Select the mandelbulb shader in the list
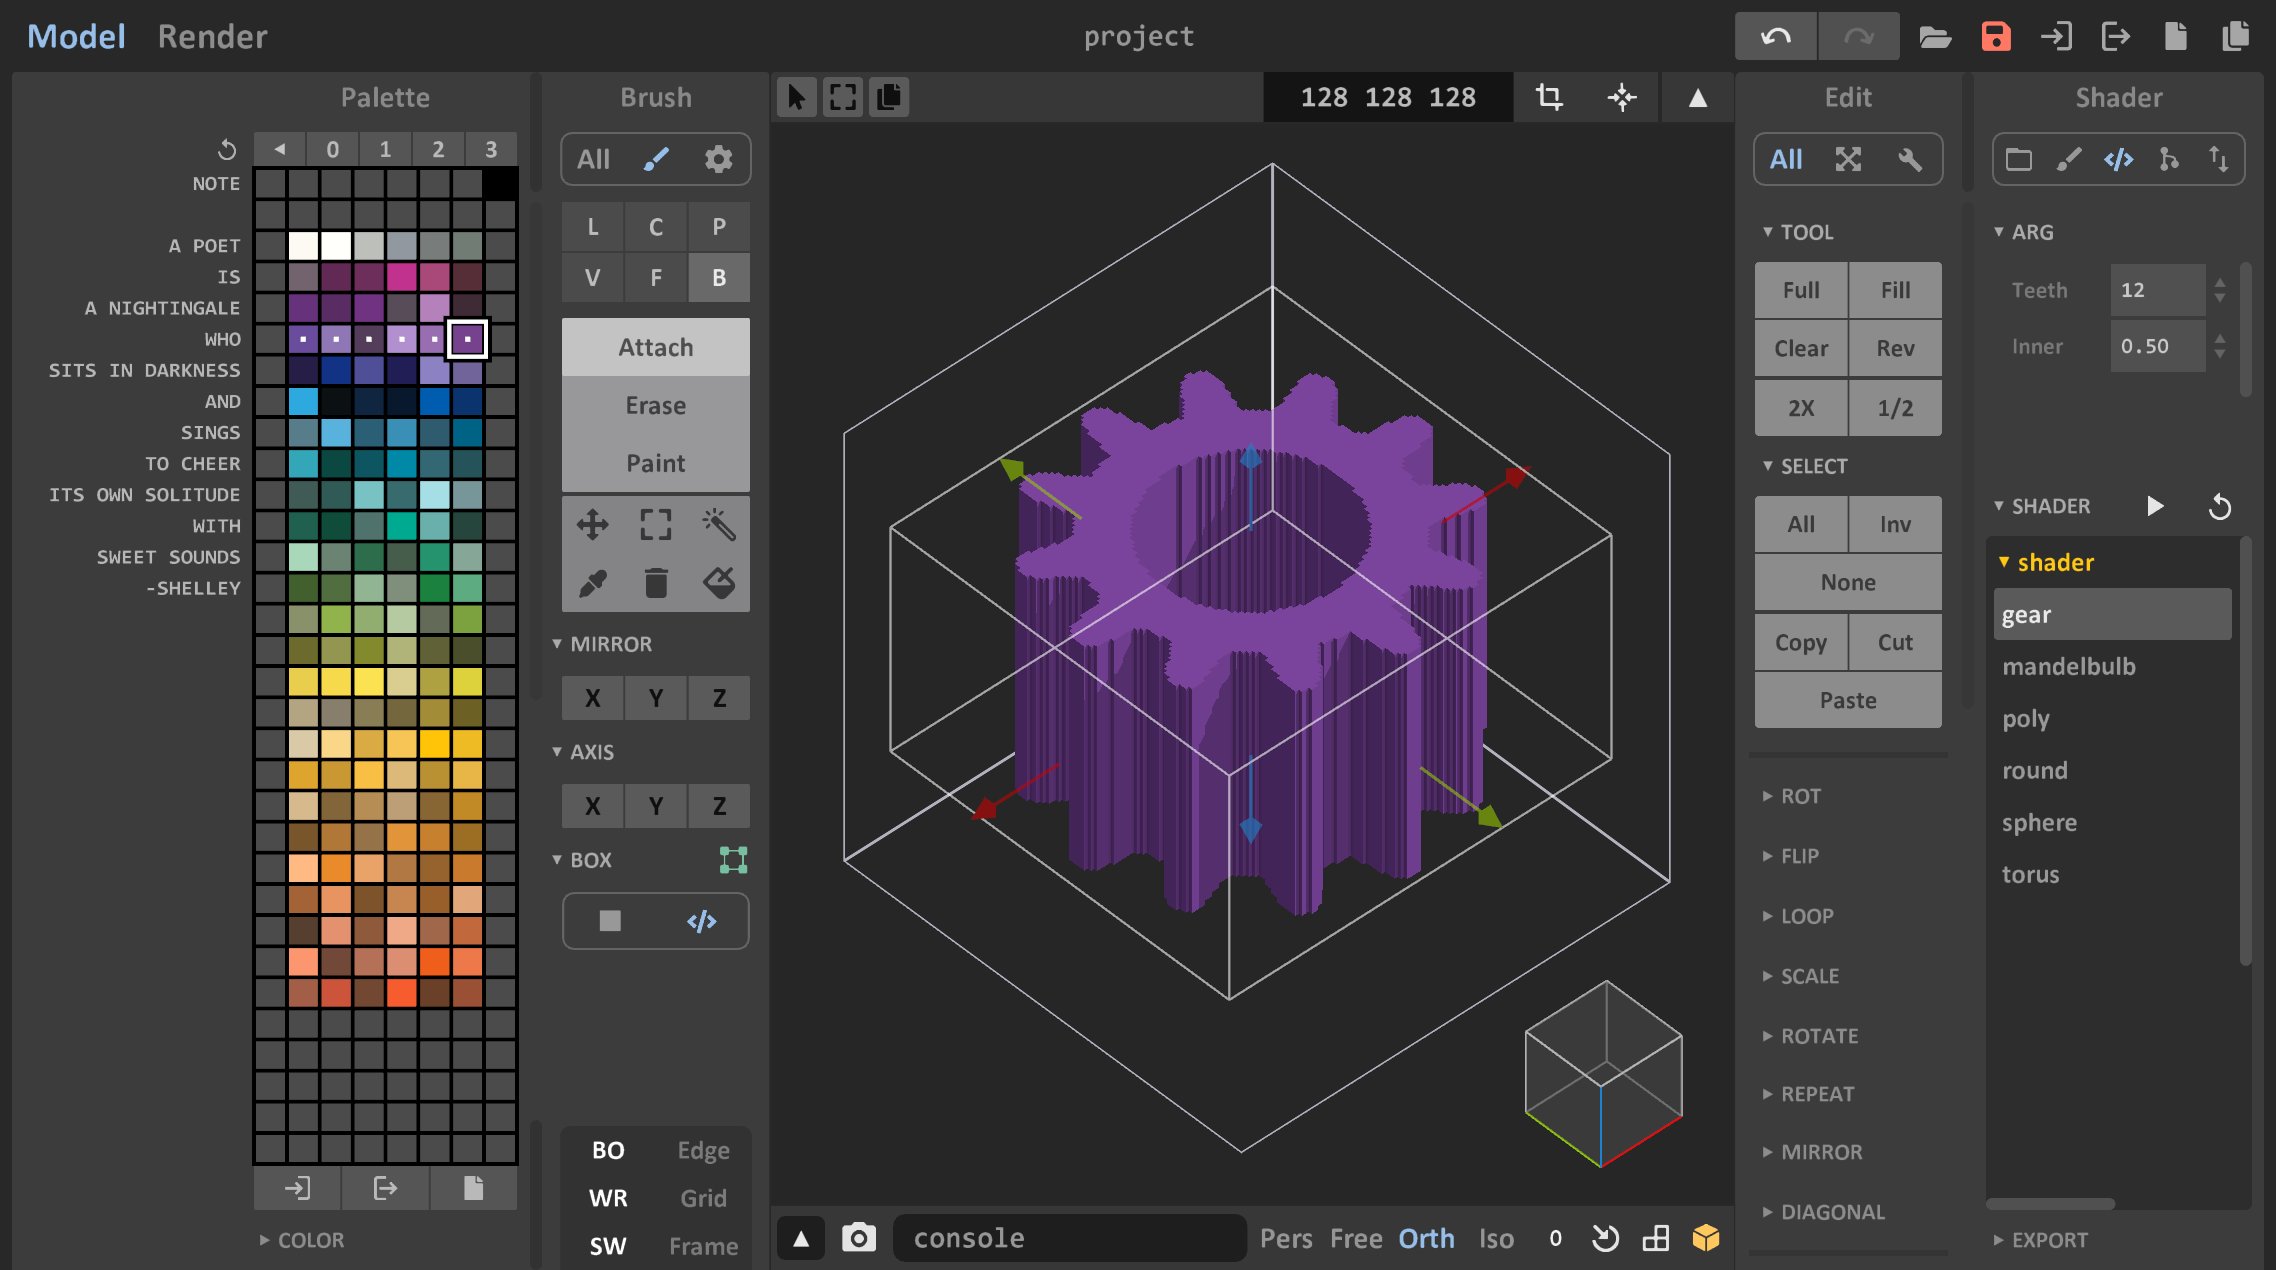 click(x=2070, y=666)
